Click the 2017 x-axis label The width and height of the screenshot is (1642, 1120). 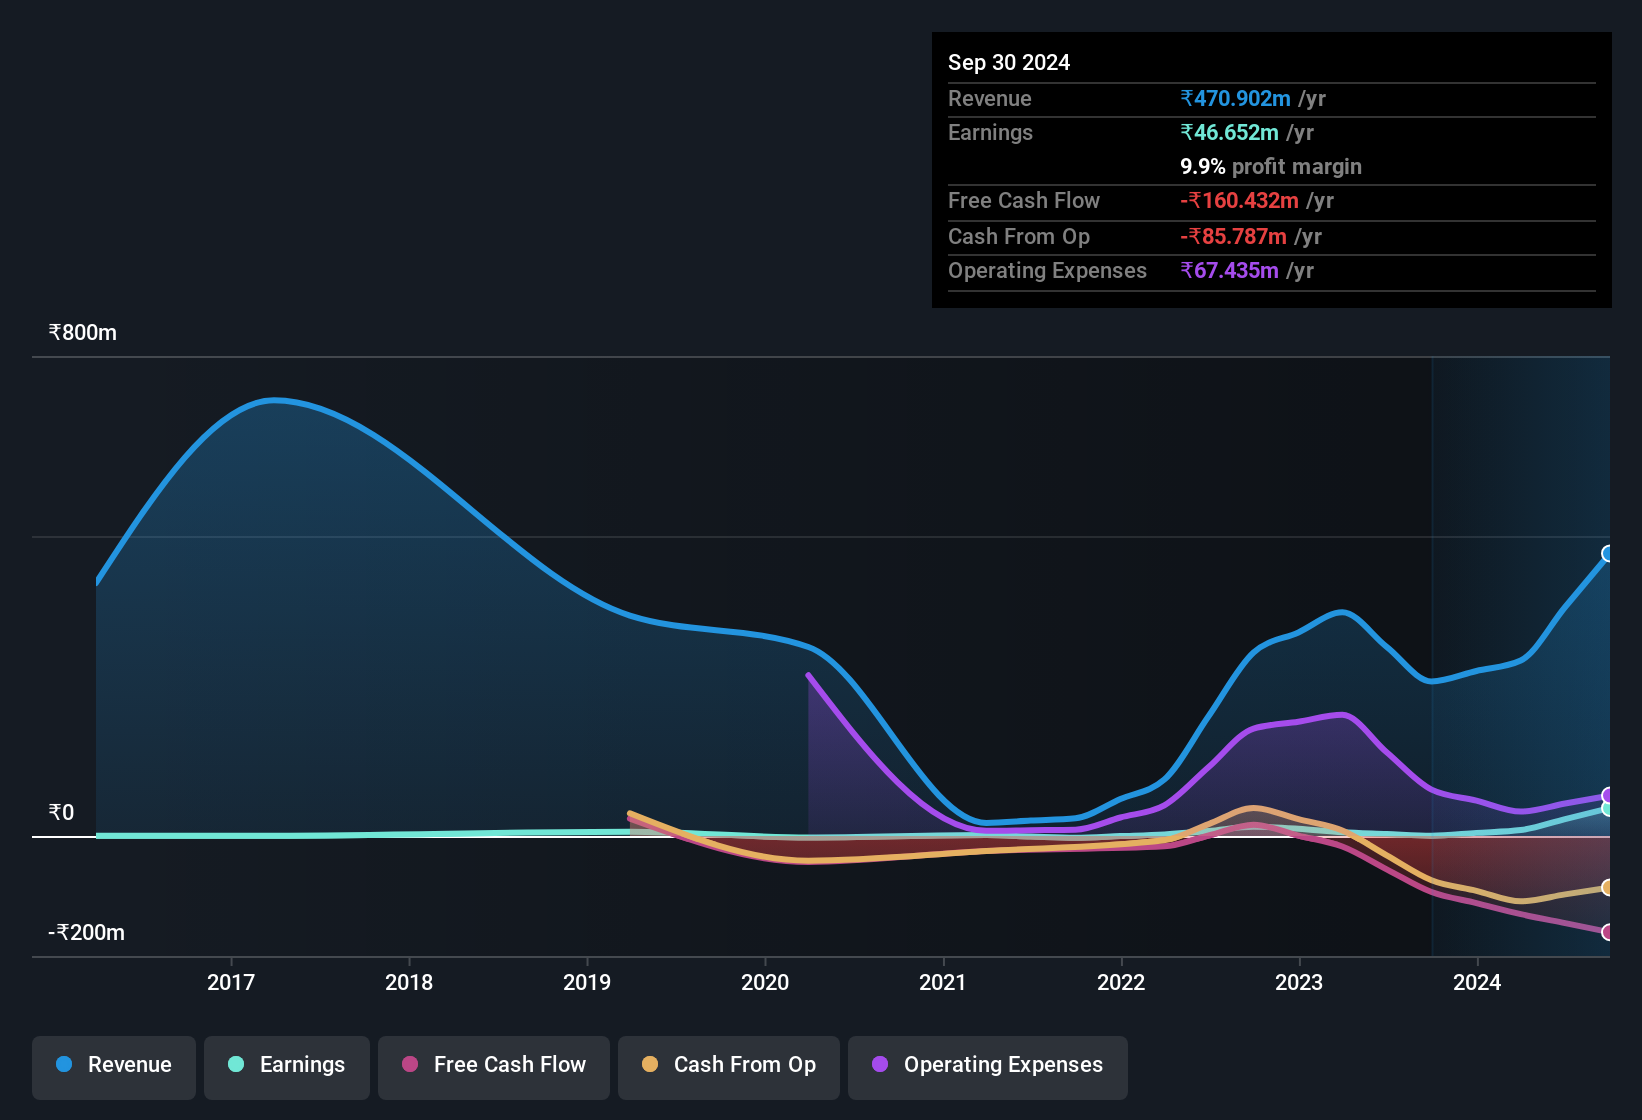tap(231, 982)
